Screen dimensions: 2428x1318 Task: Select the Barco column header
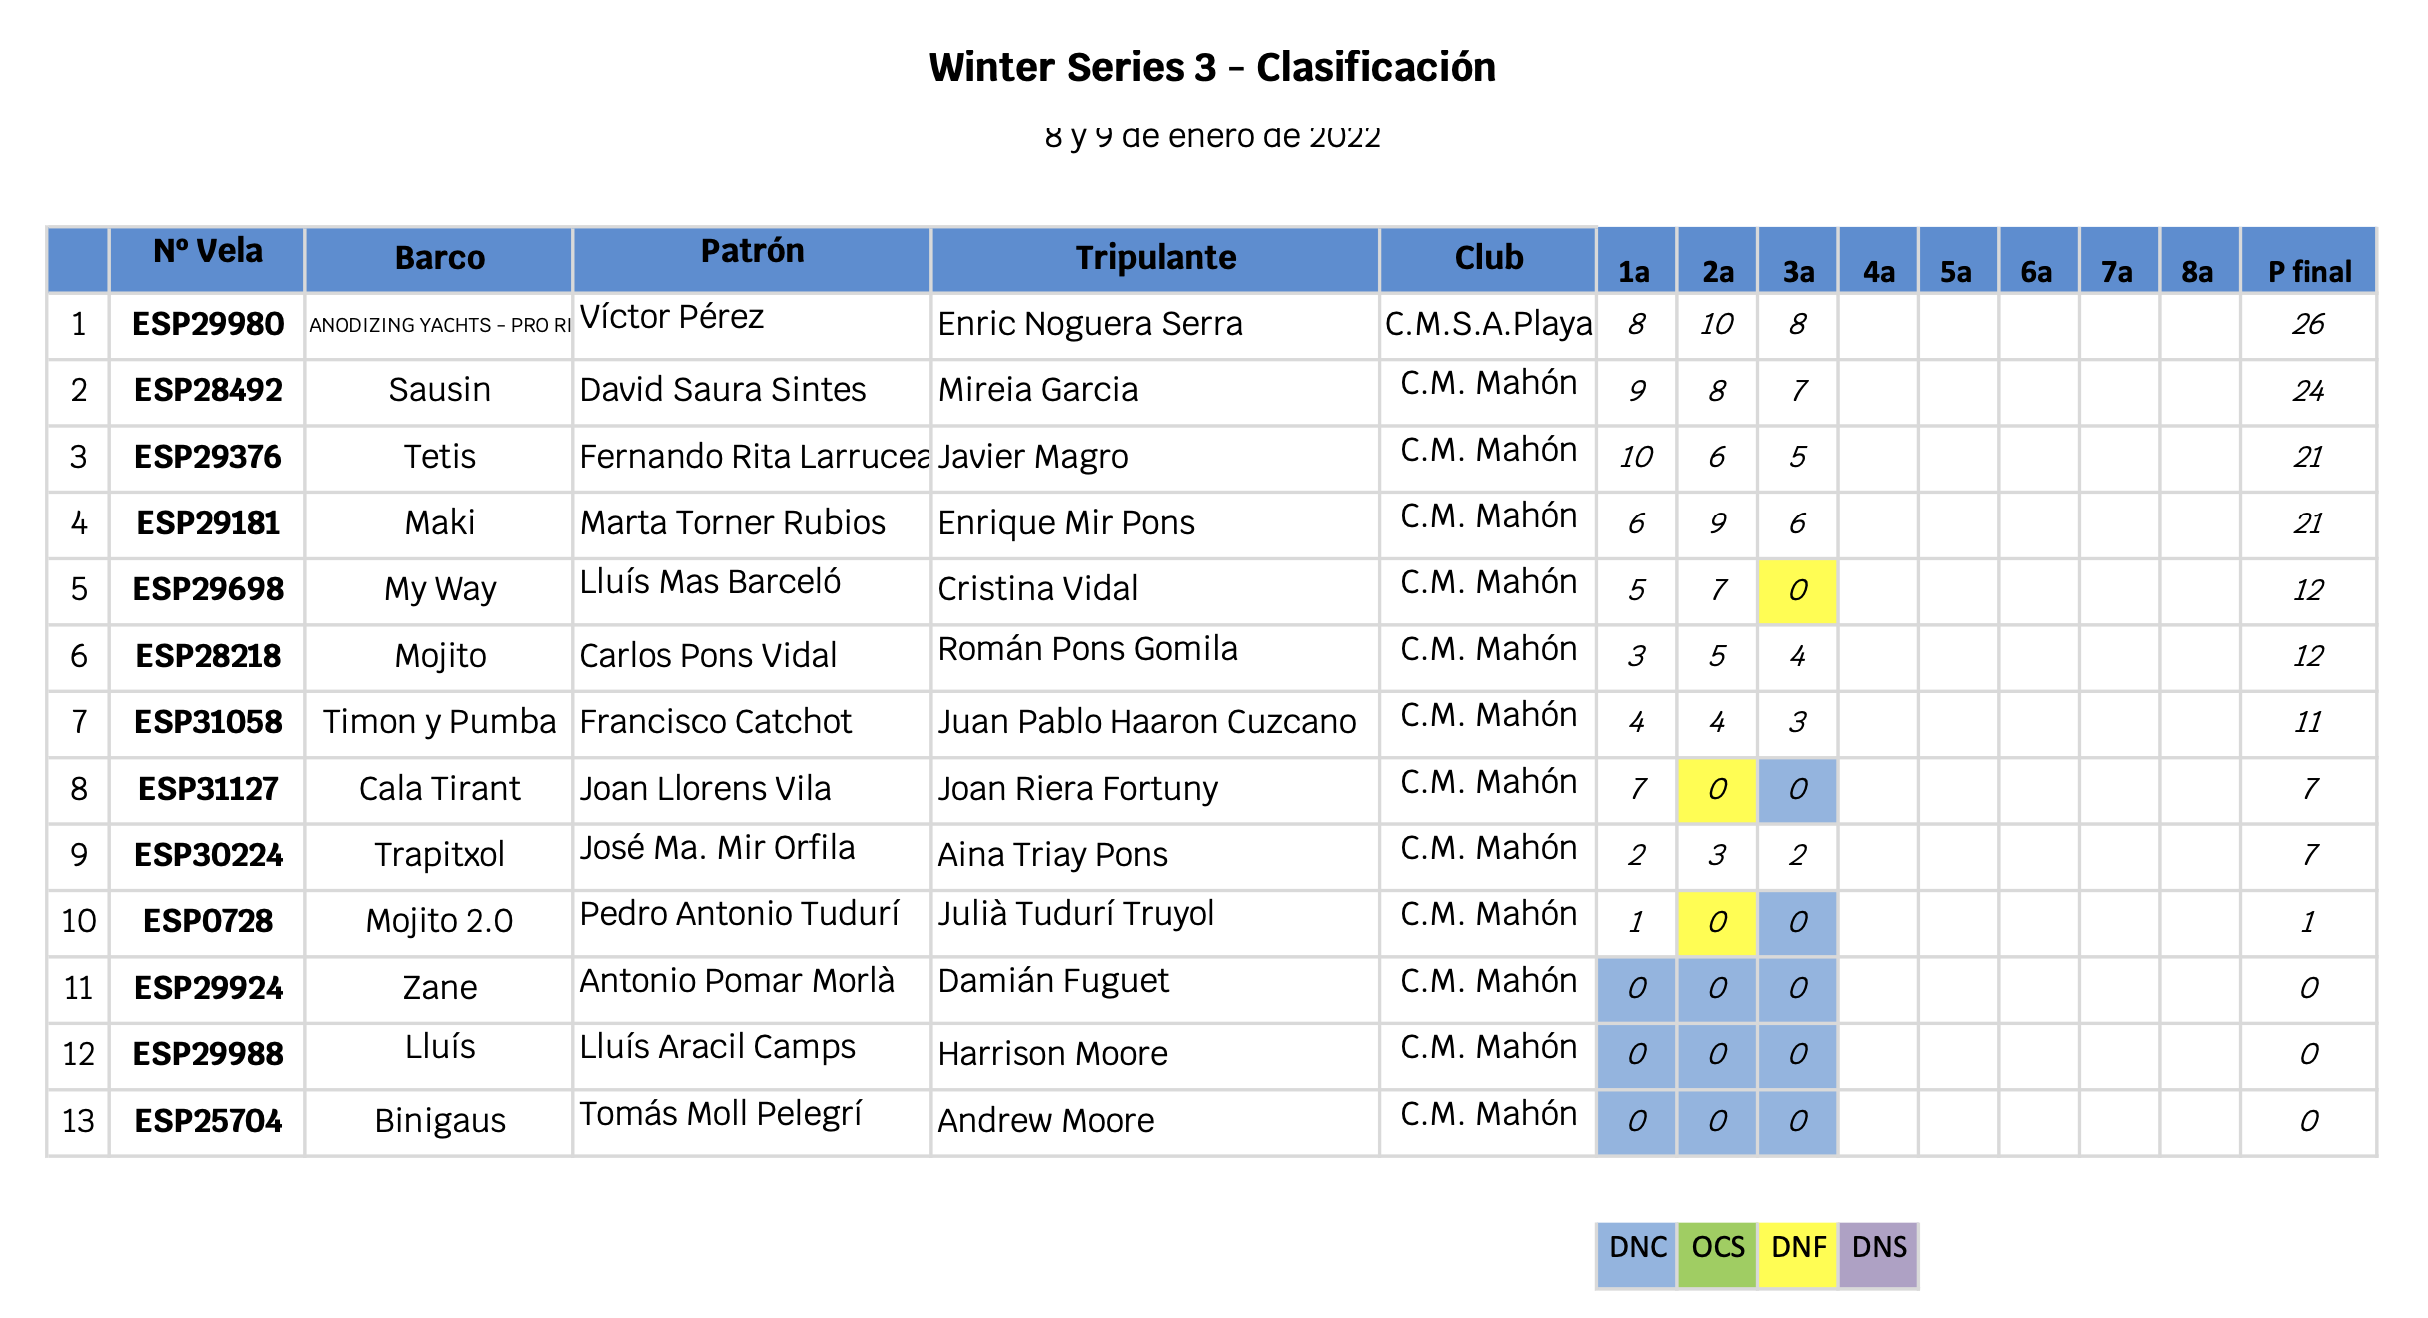pyautogui.click(x=439, y=260)
